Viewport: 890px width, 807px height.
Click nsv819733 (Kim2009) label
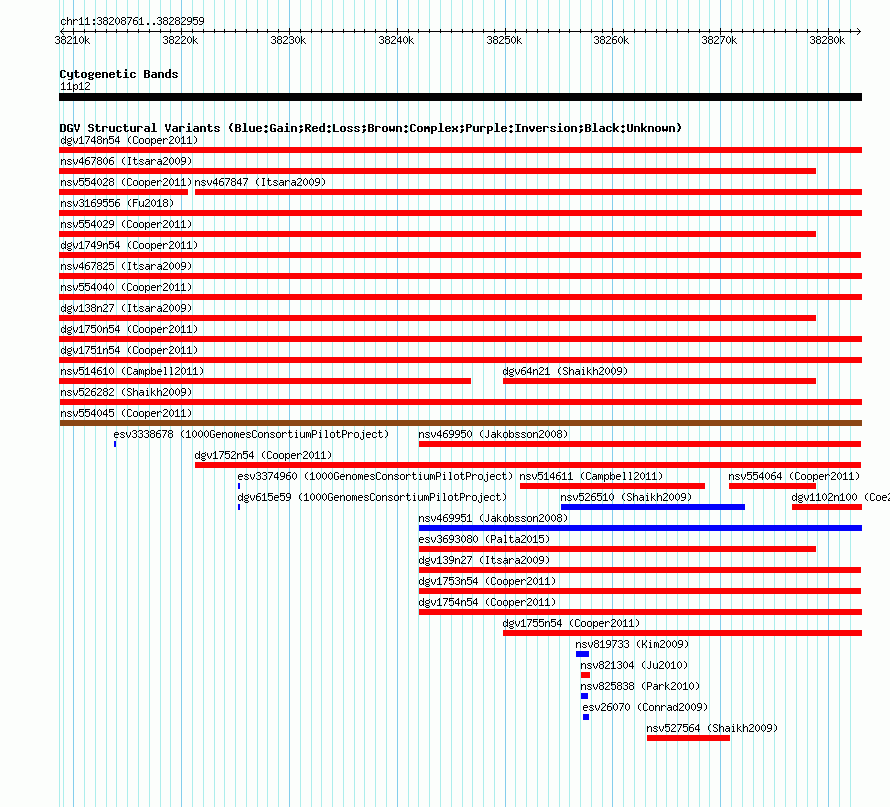(632, 644)
